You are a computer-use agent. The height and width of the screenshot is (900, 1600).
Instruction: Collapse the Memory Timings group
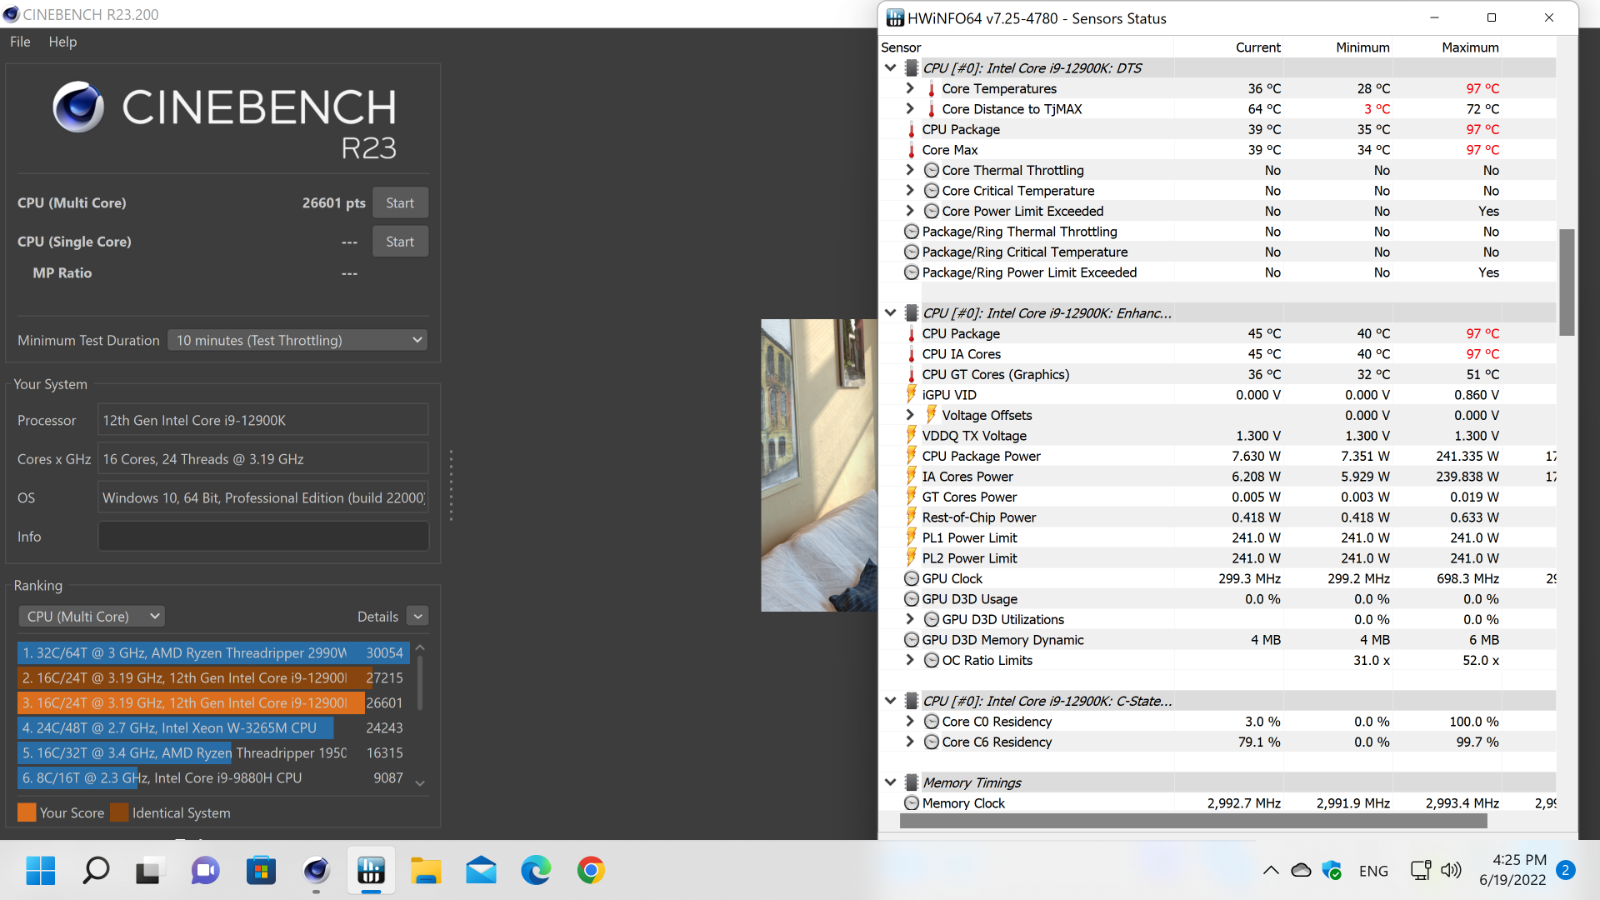tap(890, 783)
